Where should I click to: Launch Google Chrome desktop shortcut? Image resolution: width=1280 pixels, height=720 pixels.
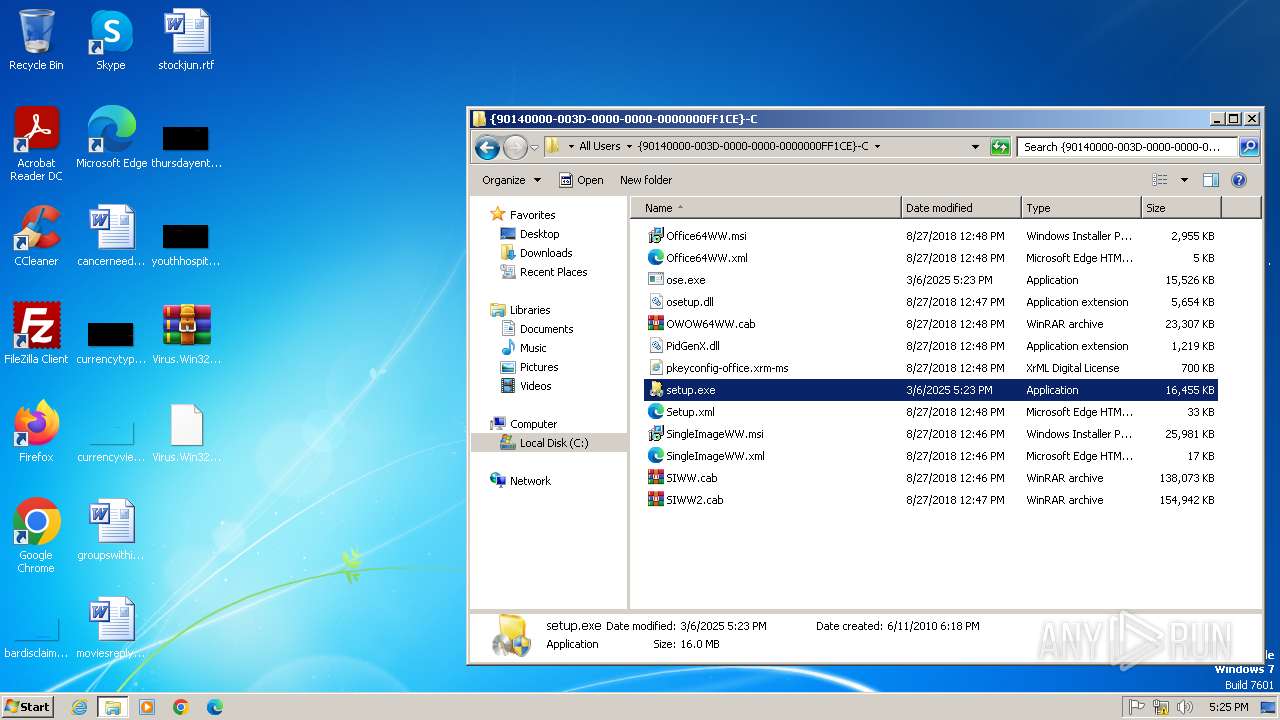click(36, 536)
